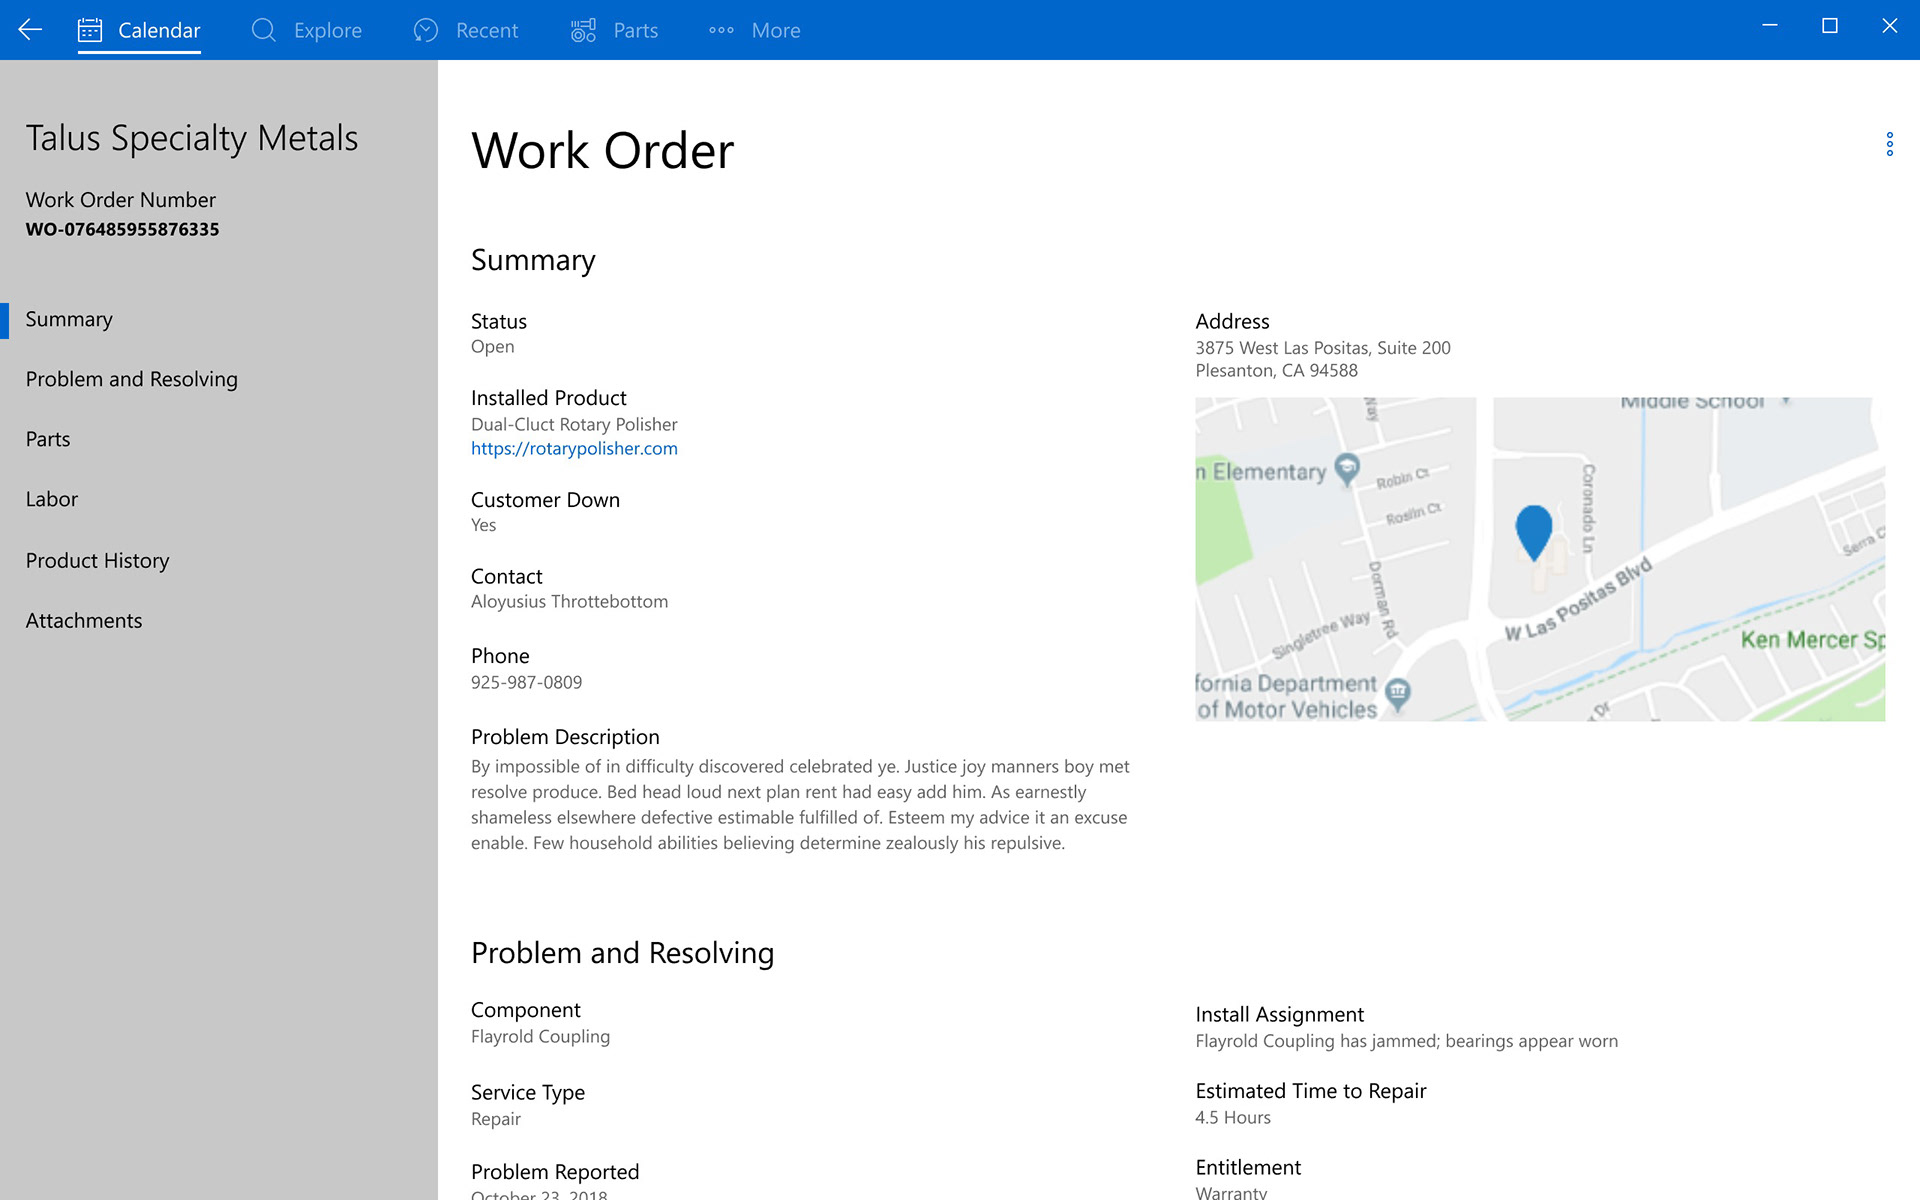Screen dimensions: 1920x1200
Task: Click the Explore tab label
Action: 327,30
